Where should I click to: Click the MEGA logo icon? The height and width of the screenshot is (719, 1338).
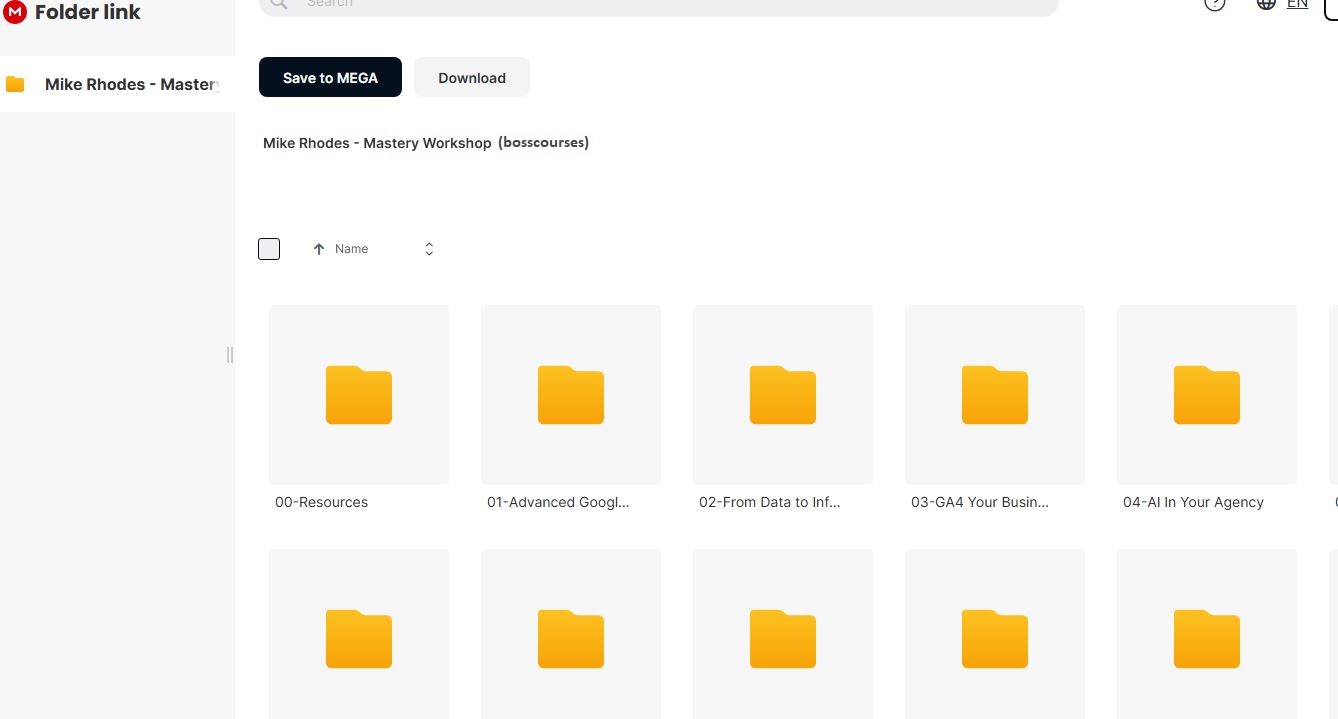[x=15, y=12]
